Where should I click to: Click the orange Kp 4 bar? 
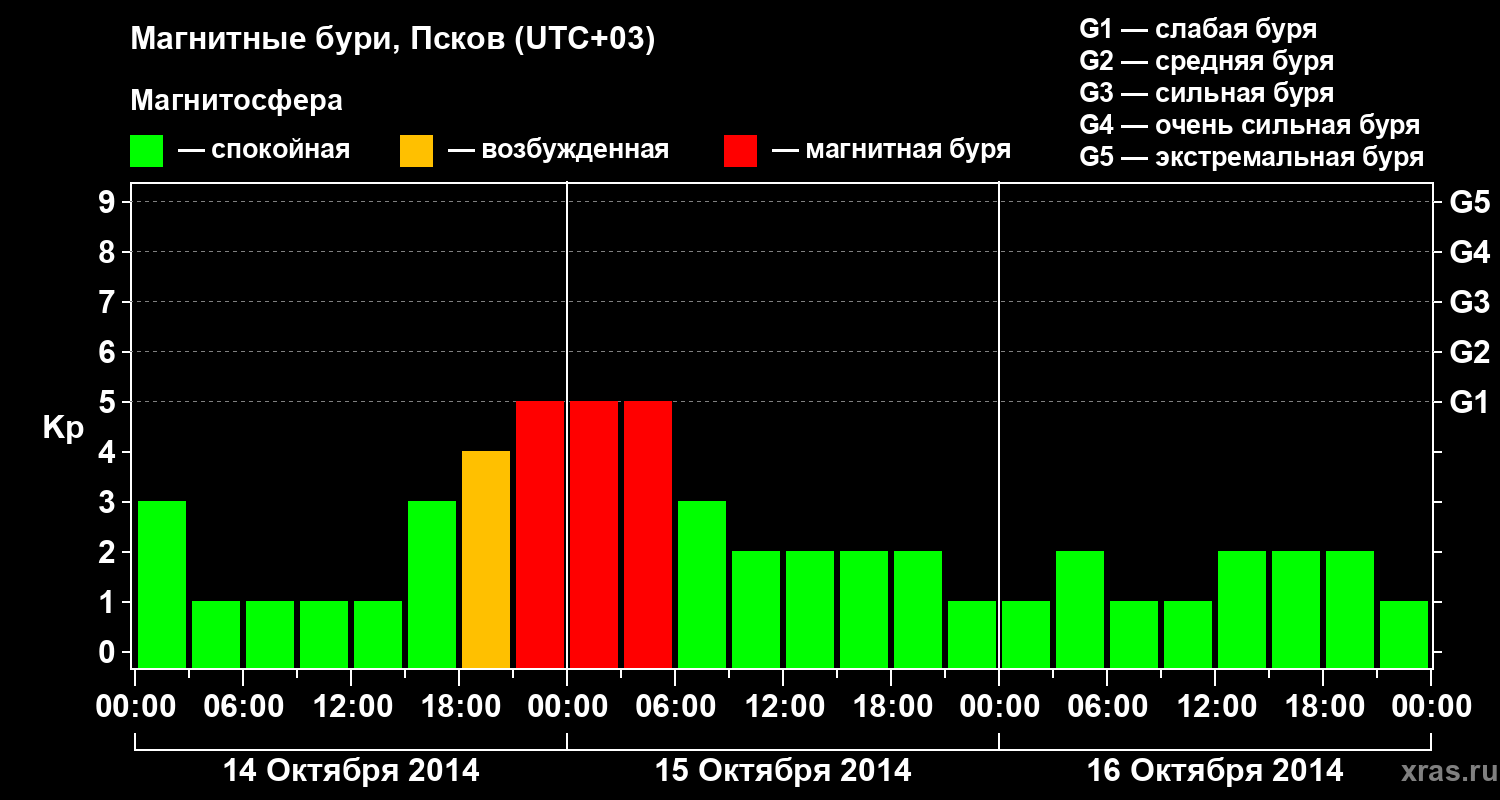486,559
